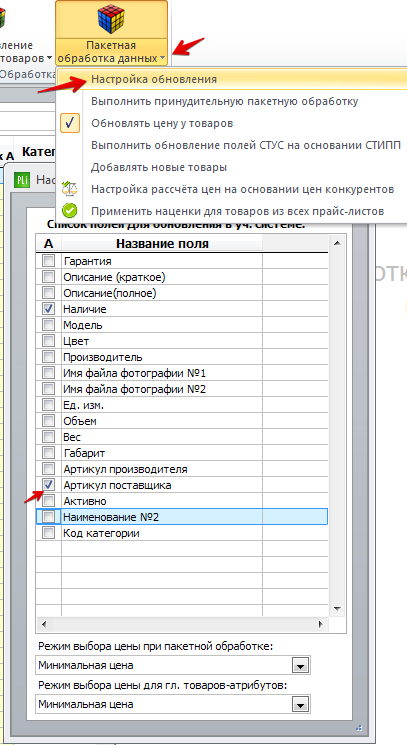Screen dimensions: 407x745
Task: Select the Гарантия row text
Action: click(87, 261)
